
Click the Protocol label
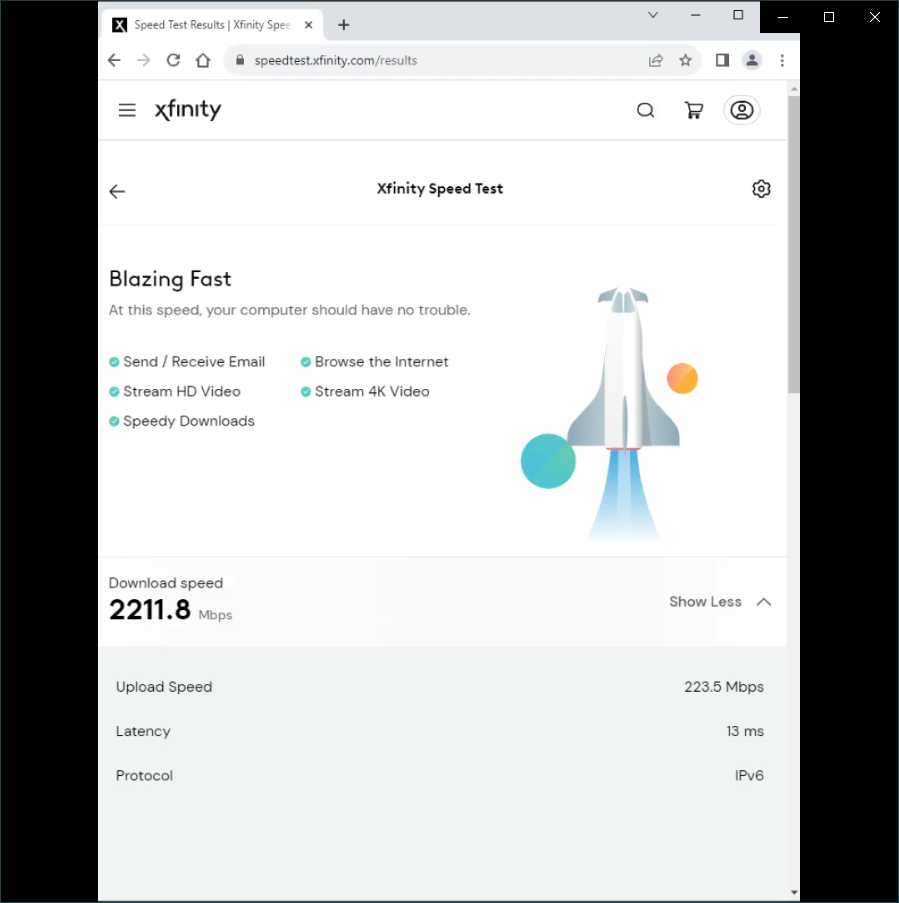coord(144,776)
